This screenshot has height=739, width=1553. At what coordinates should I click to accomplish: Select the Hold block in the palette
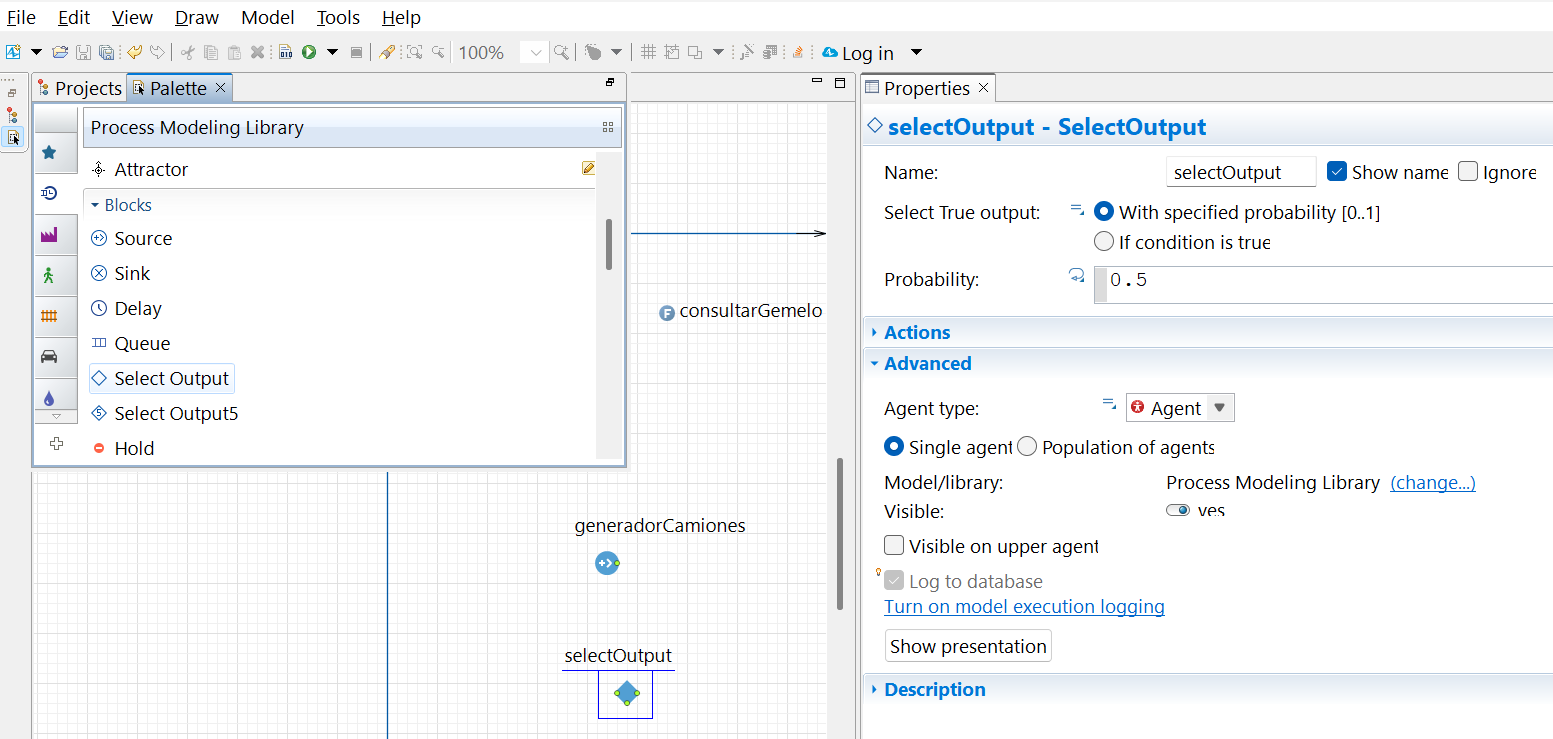(122, 449)
